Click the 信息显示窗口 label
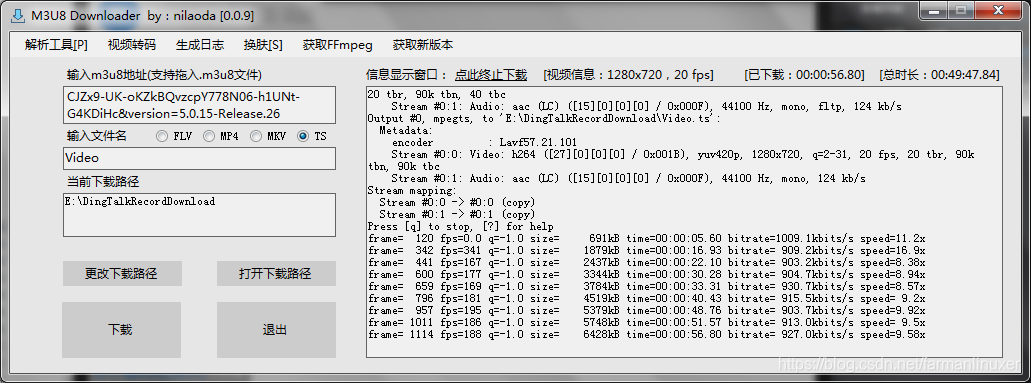 pyautogui.click(x=407, y=74)
